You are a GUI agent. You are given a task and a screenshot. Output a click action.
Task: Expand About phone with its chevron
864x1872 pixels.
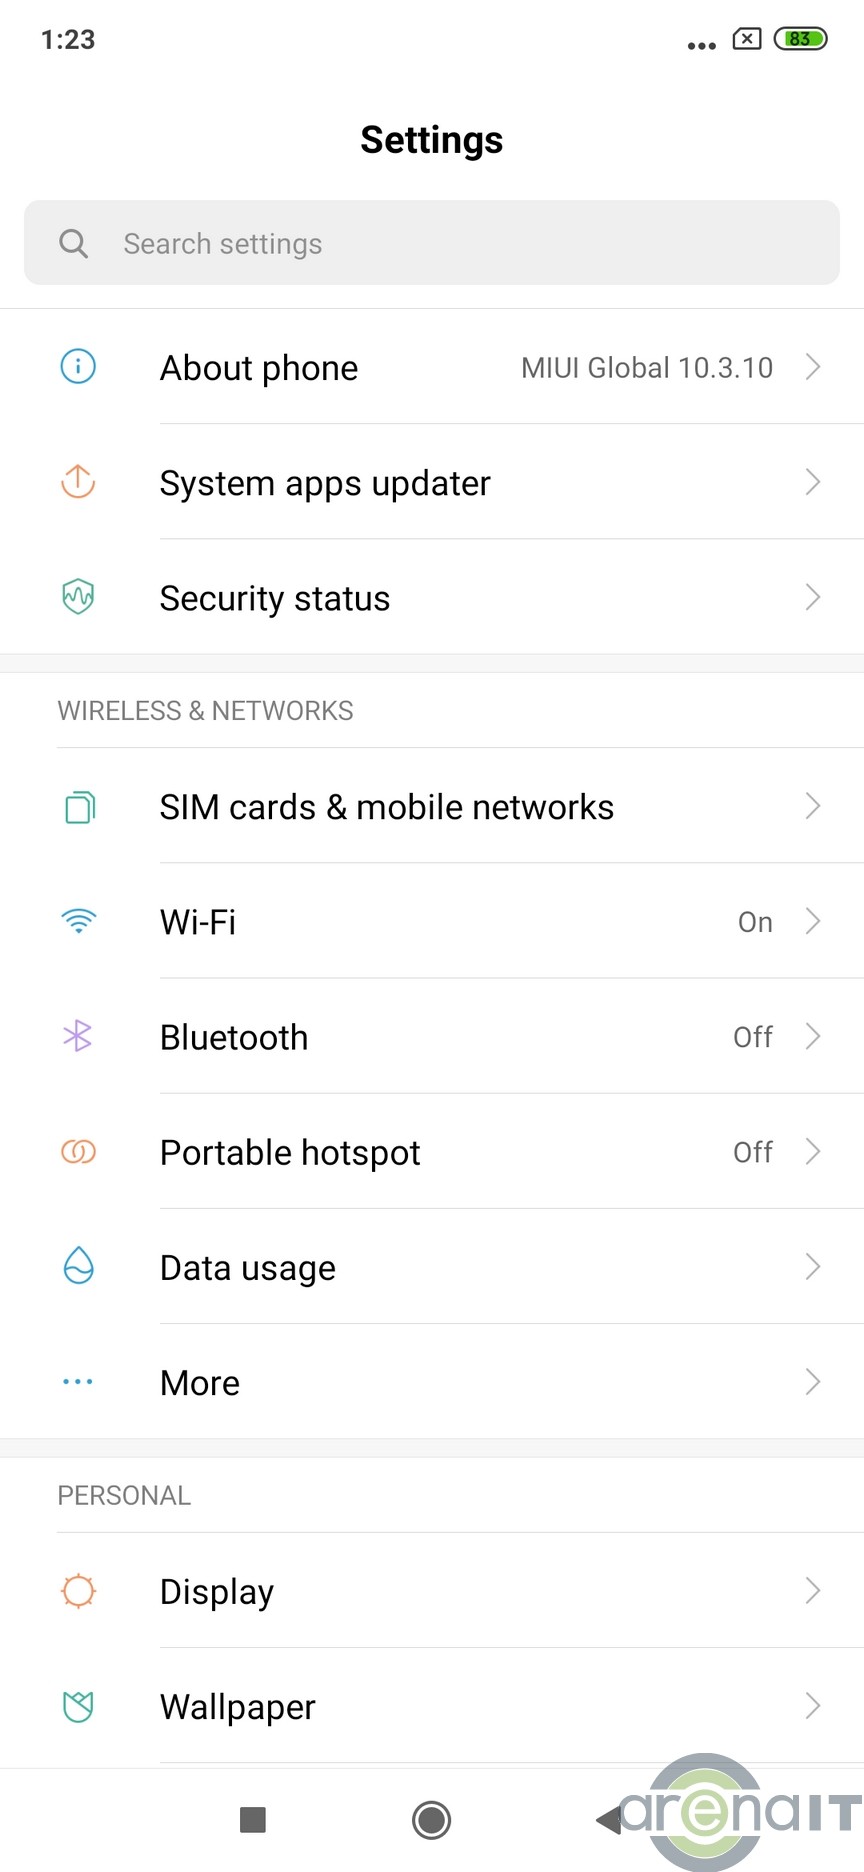click(x=813, y=367)
